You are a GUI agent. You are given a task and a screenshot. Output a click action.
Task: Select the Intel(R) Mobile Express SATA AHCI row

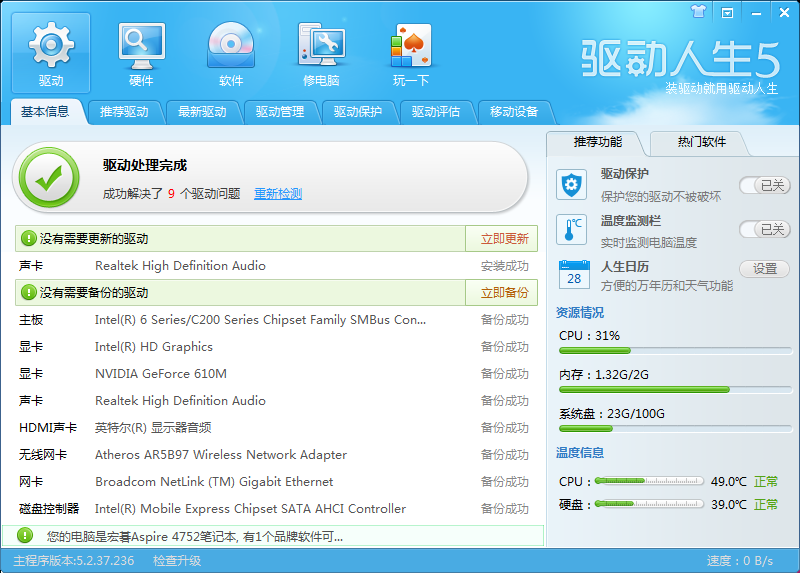point(276,509)
